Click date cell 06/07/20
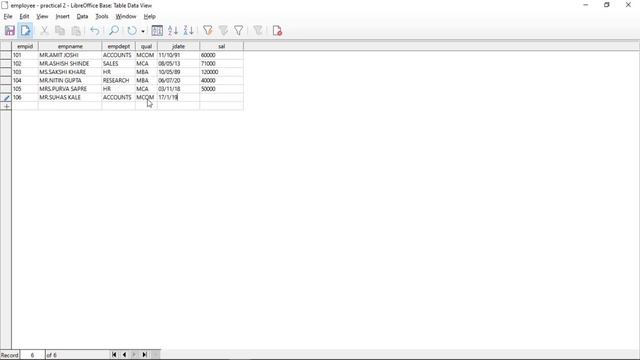This screenshot has height=360, width=640. tap(178, 80)
